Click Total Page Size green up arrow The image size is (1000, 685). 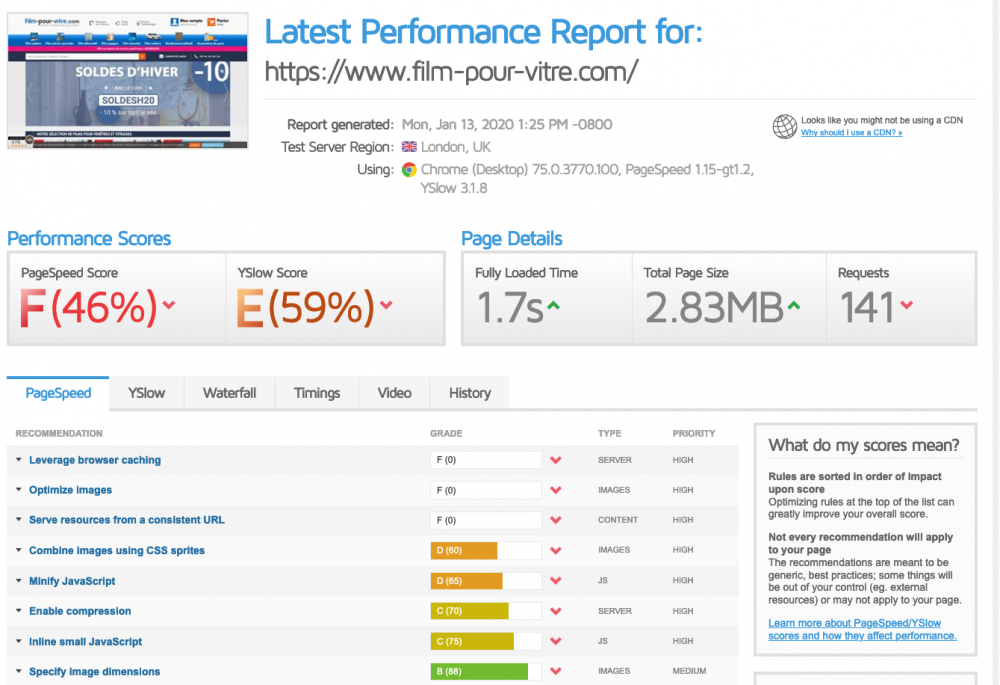pos(793,306)
